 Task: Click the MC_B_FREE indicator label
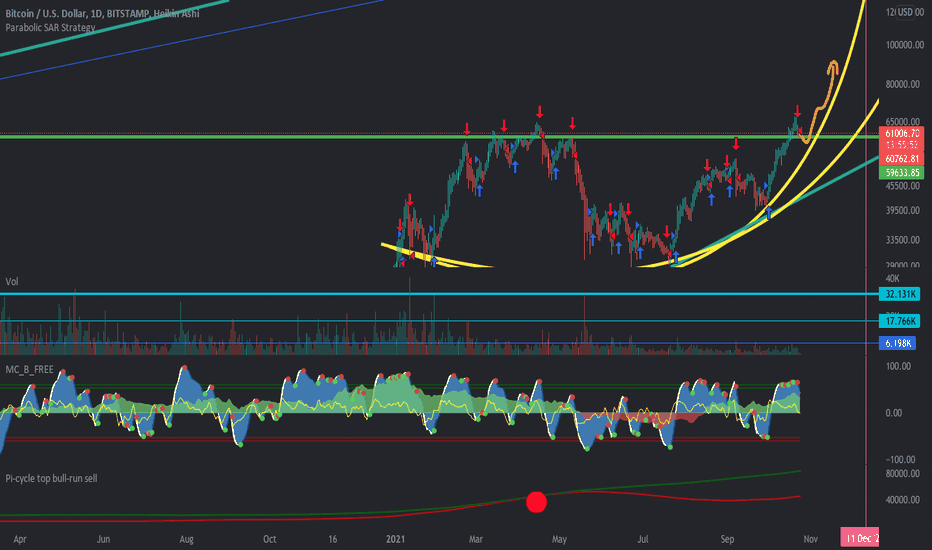coord(29,370)
